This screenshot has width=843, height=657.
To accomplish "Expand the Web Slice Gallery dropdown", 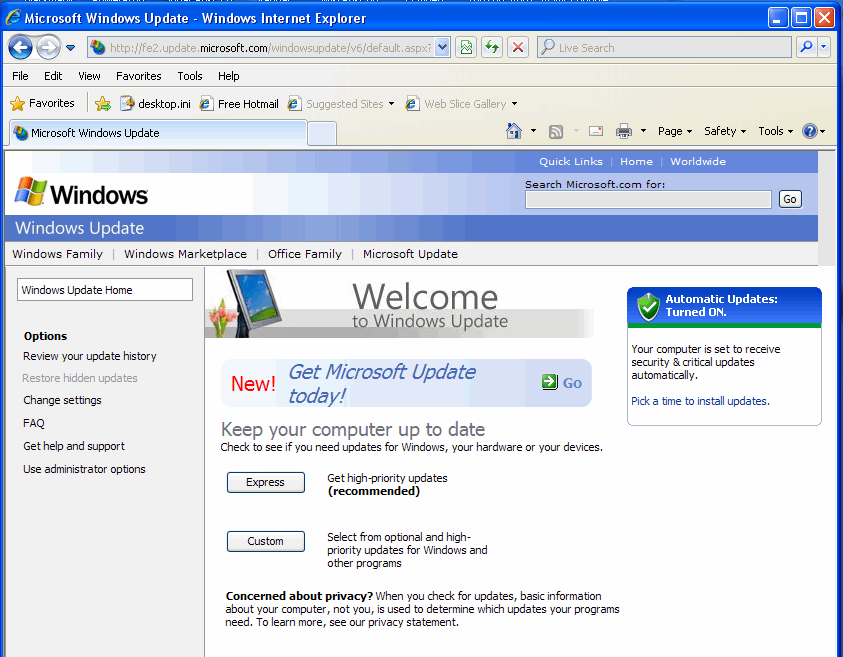I will (515, 104).
